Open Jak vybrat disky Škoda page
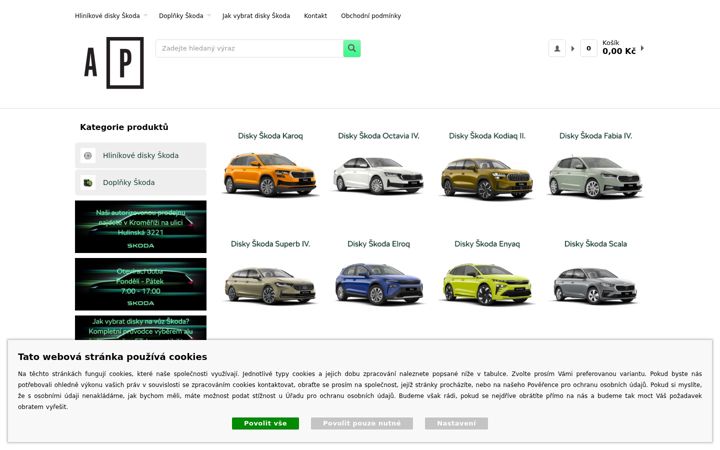720x450 pixels. pos(256,16)
